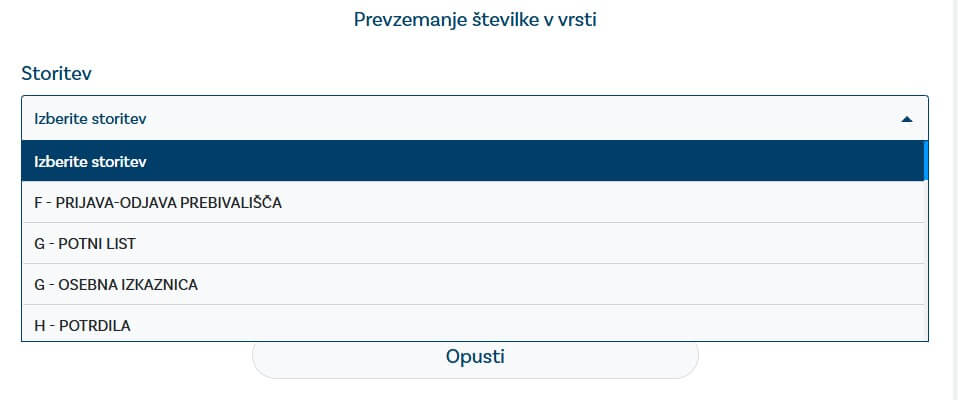Click the blue scrollbar thumb in dropdown list

pos(926,161)
